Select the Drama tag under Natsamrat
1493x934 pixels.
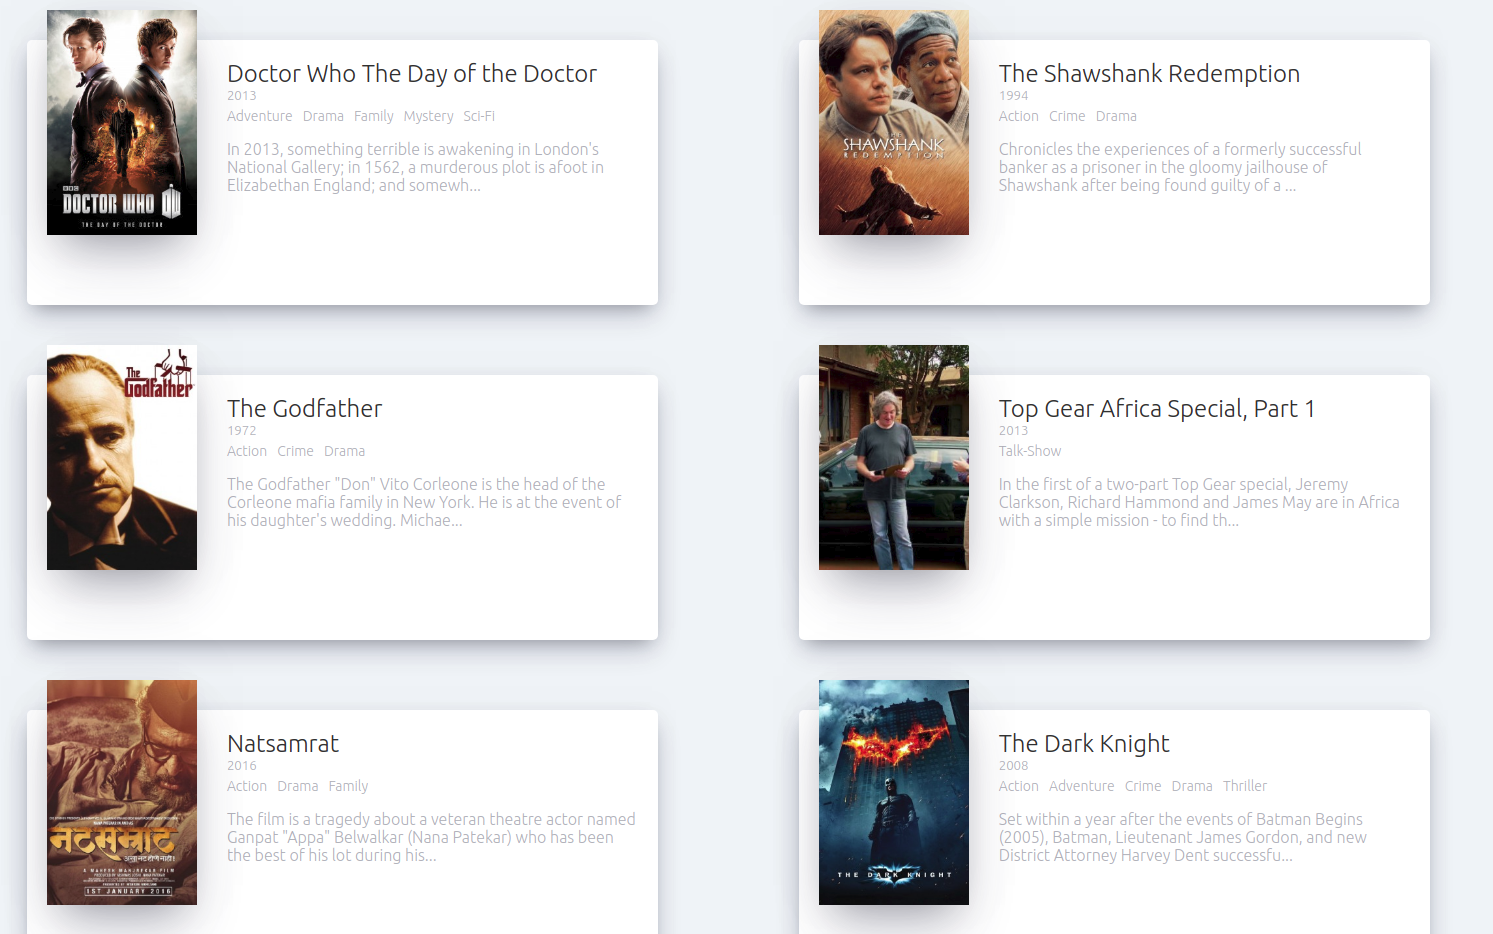pos(298,786)
